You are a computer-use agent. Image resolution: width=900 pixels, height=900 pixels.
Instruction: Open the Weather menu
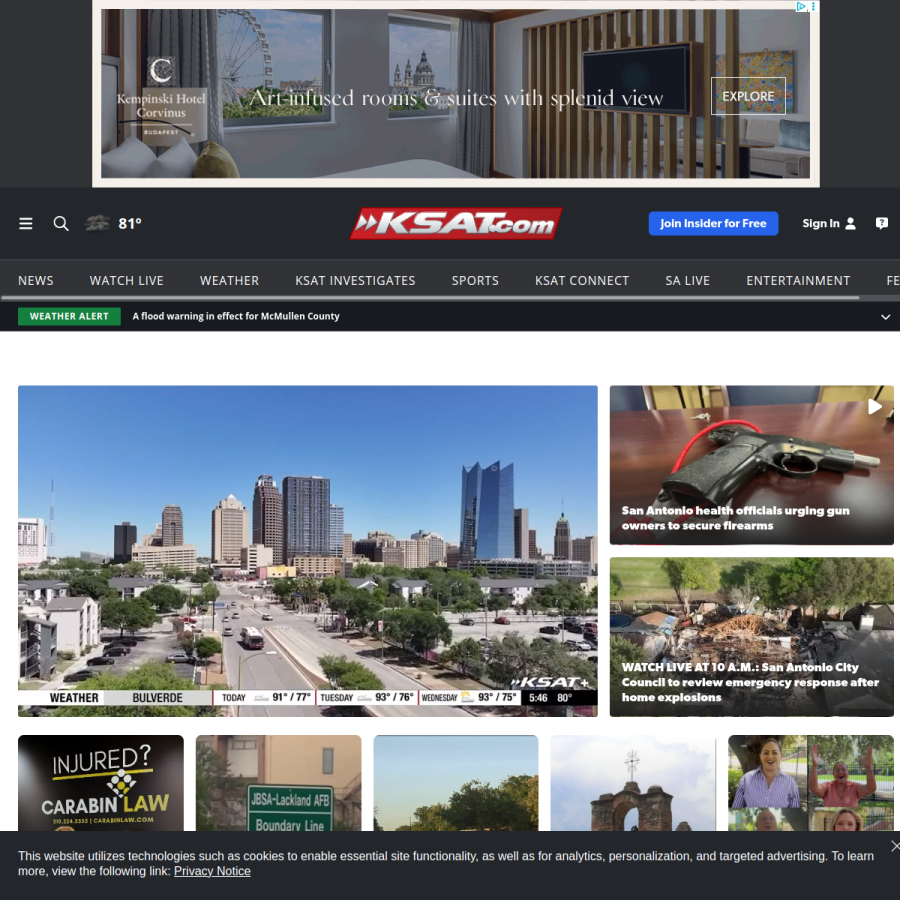pos(229,281)
